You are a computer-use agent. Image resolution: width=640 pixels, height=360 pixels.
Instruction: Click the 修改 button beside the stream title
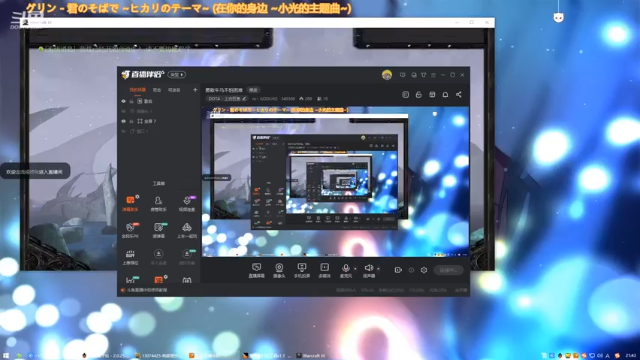253,90
